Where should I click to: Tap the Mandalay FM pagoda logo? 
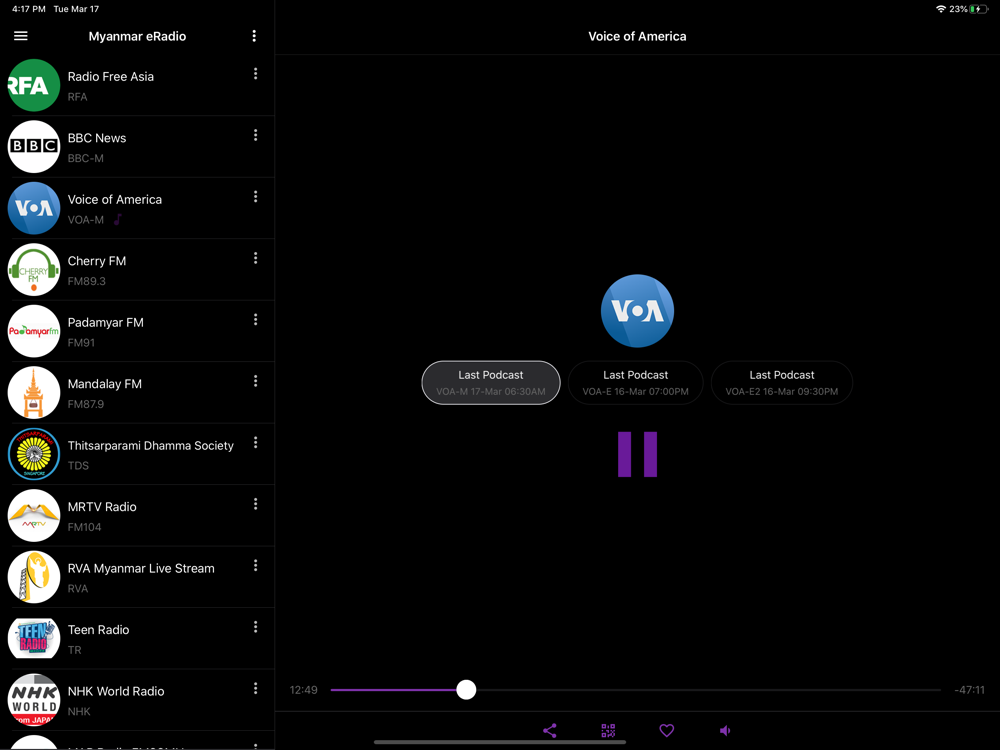pyautogui.click(x=34, y=392)
